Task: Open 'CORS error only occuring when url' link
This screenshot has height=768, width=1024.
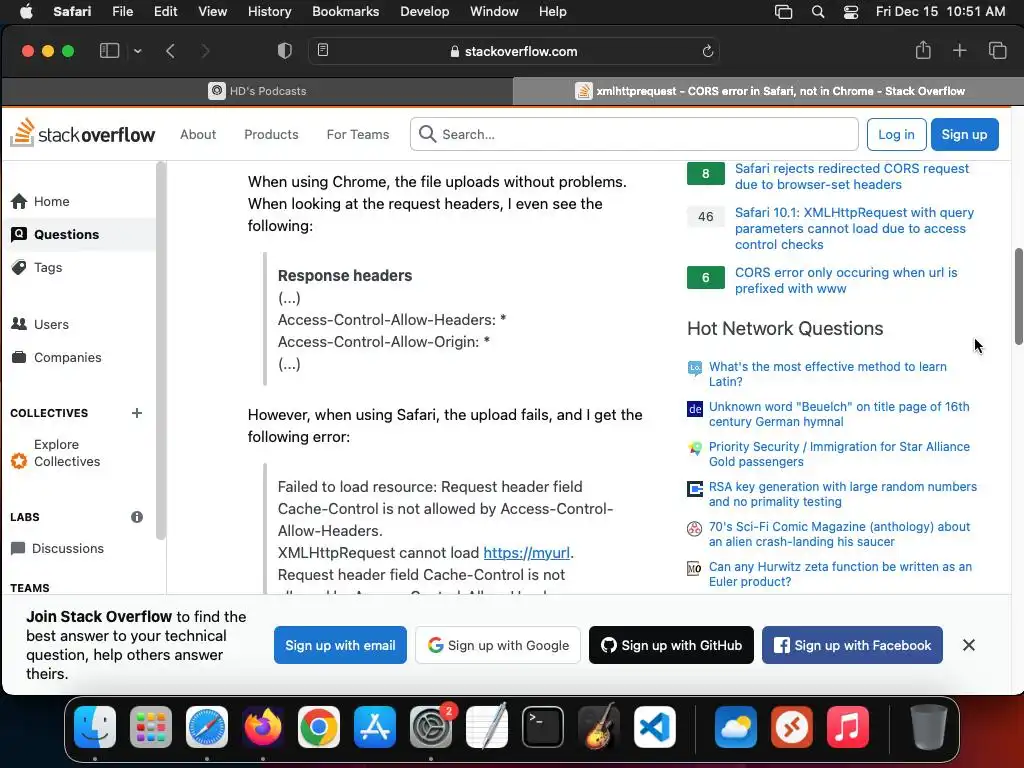Action: tap(846, 280)
